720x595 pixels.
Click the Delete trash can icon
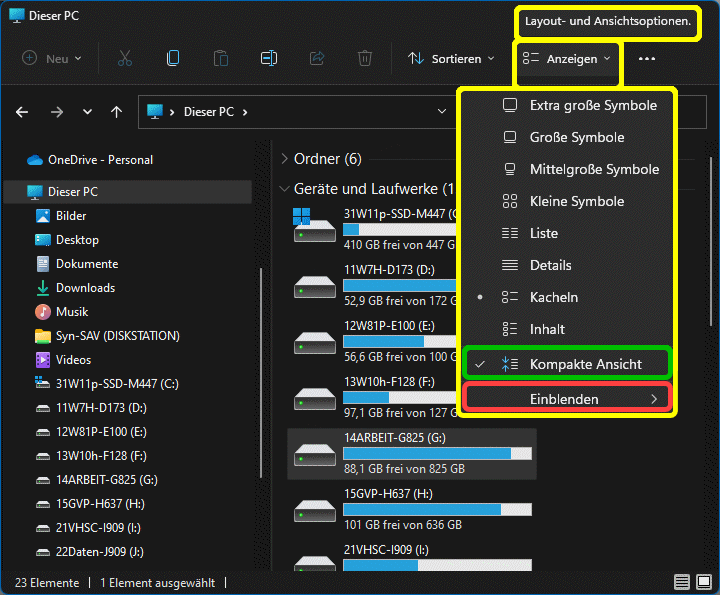coord(365,59)
